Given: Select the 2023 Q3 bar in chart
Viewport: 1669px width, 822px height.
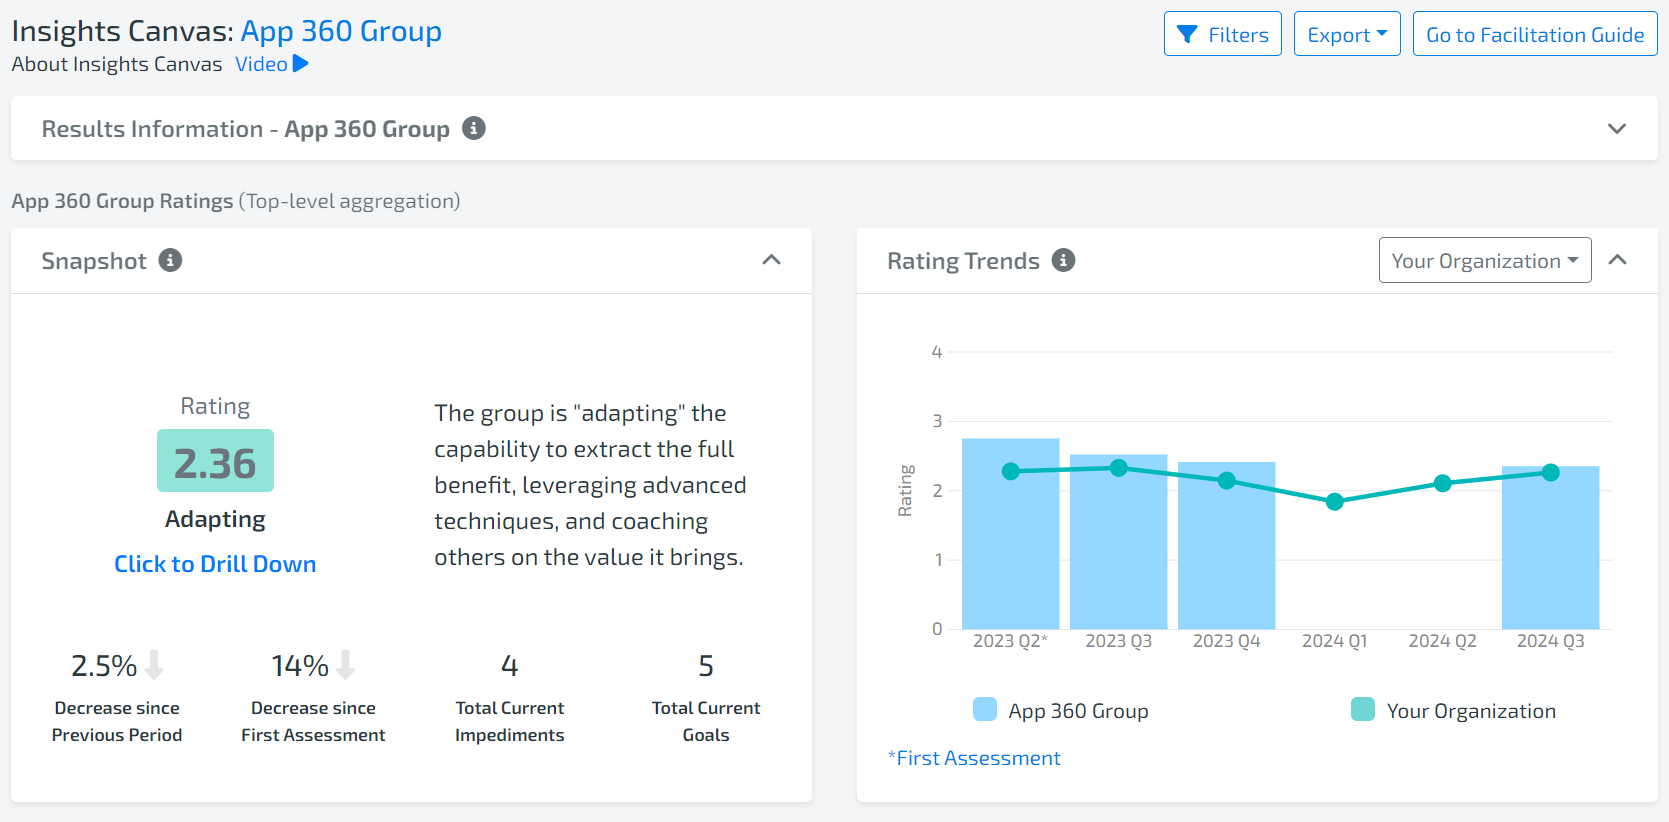Looking at the screenshot, I should pos(1118,542).
